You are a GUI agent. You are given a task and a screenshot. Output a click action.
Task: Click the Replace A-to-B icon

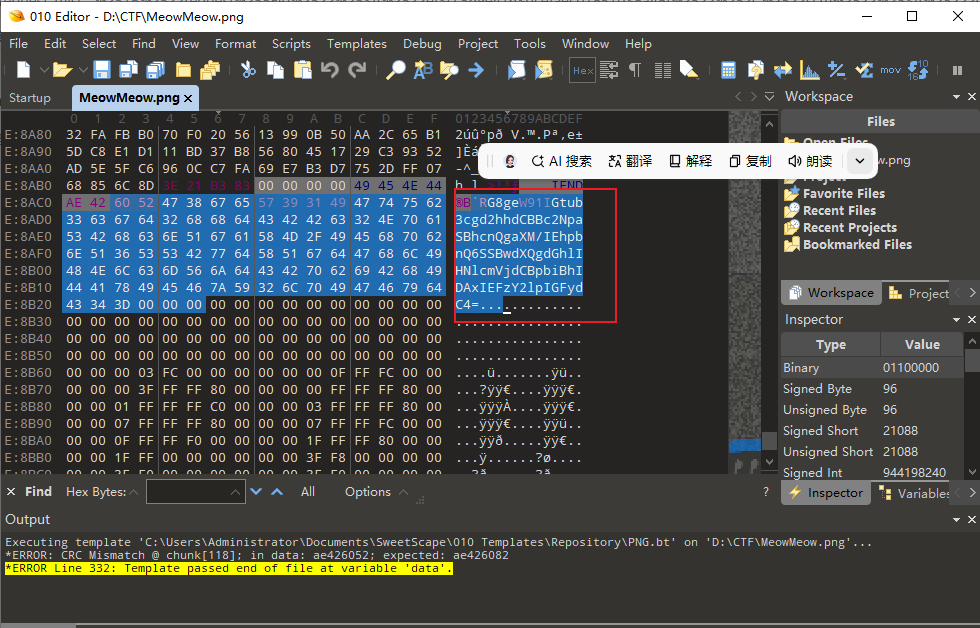423,70
